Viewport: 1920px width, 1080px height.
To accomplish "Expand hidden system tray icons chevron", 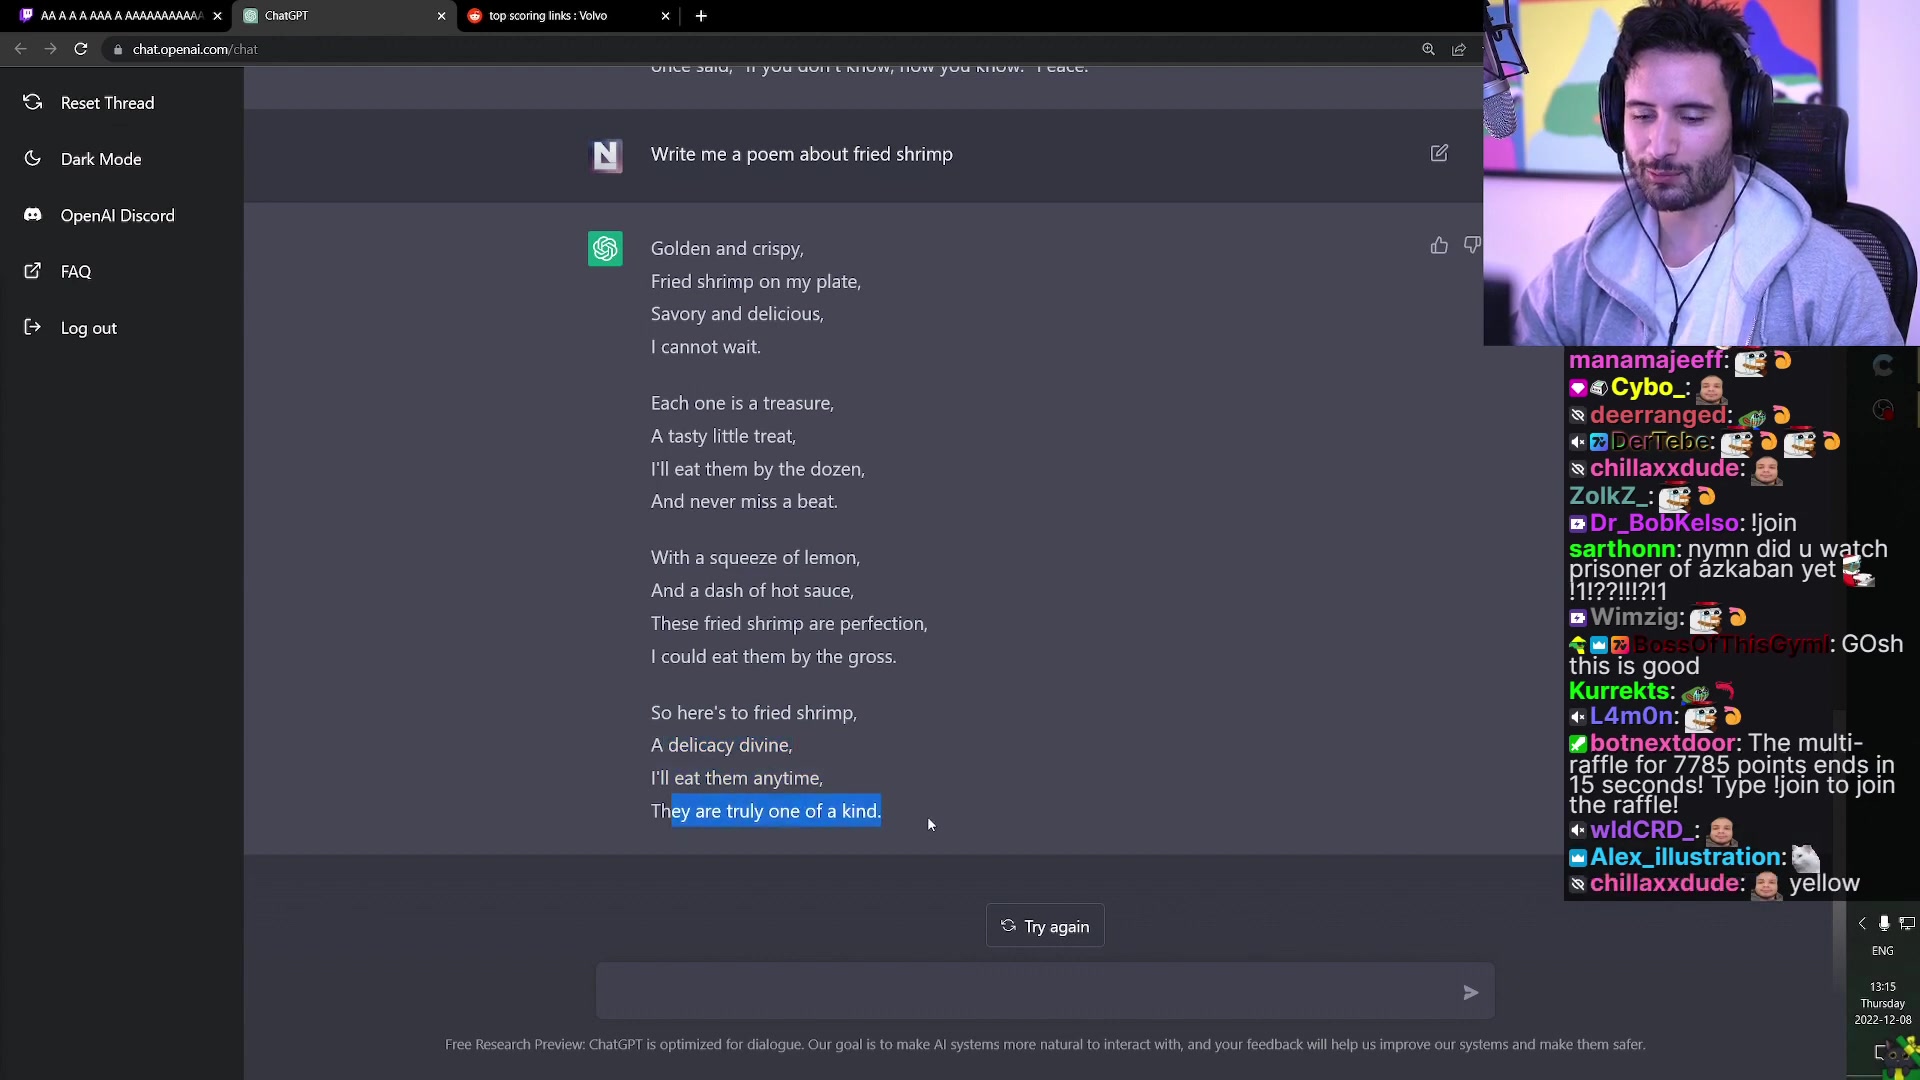I will tap(1862, 923).
